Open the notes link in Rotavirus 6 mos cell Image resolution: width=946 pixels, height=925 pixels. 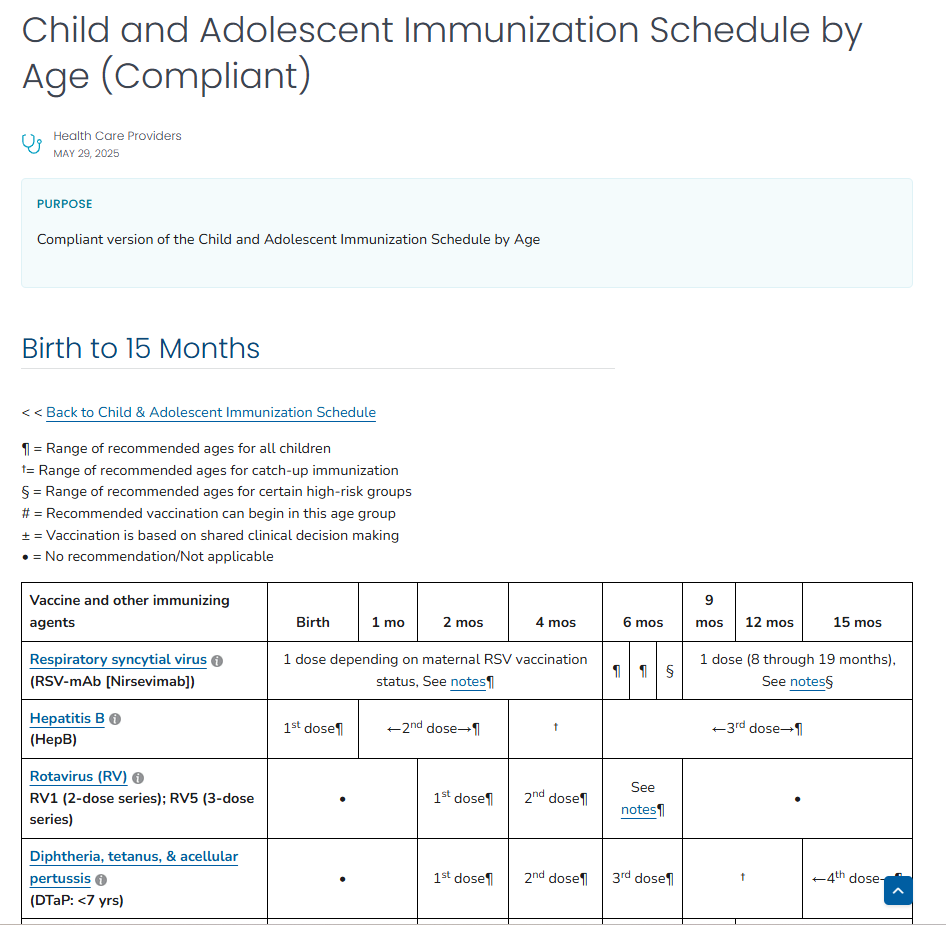tap(638, 810)
